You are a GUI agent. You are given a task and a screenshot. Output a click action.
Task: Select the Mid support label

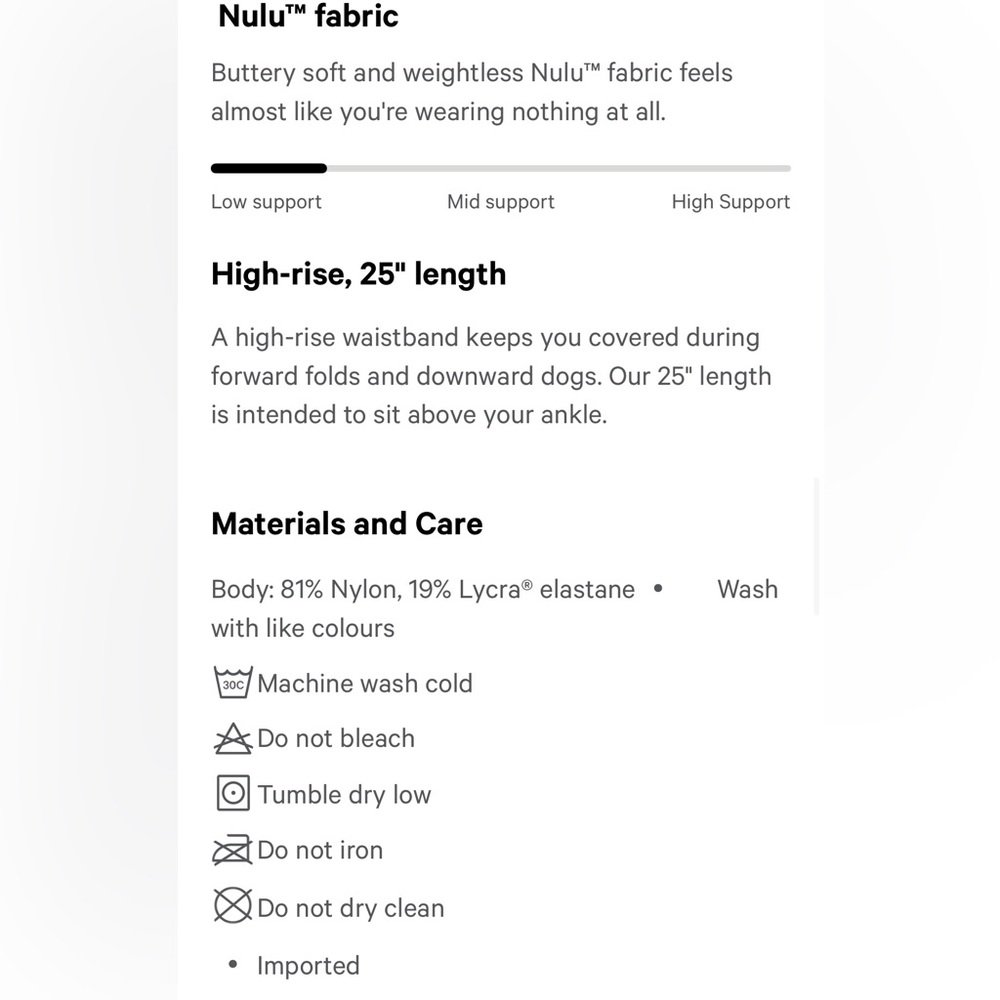point(501,202)
